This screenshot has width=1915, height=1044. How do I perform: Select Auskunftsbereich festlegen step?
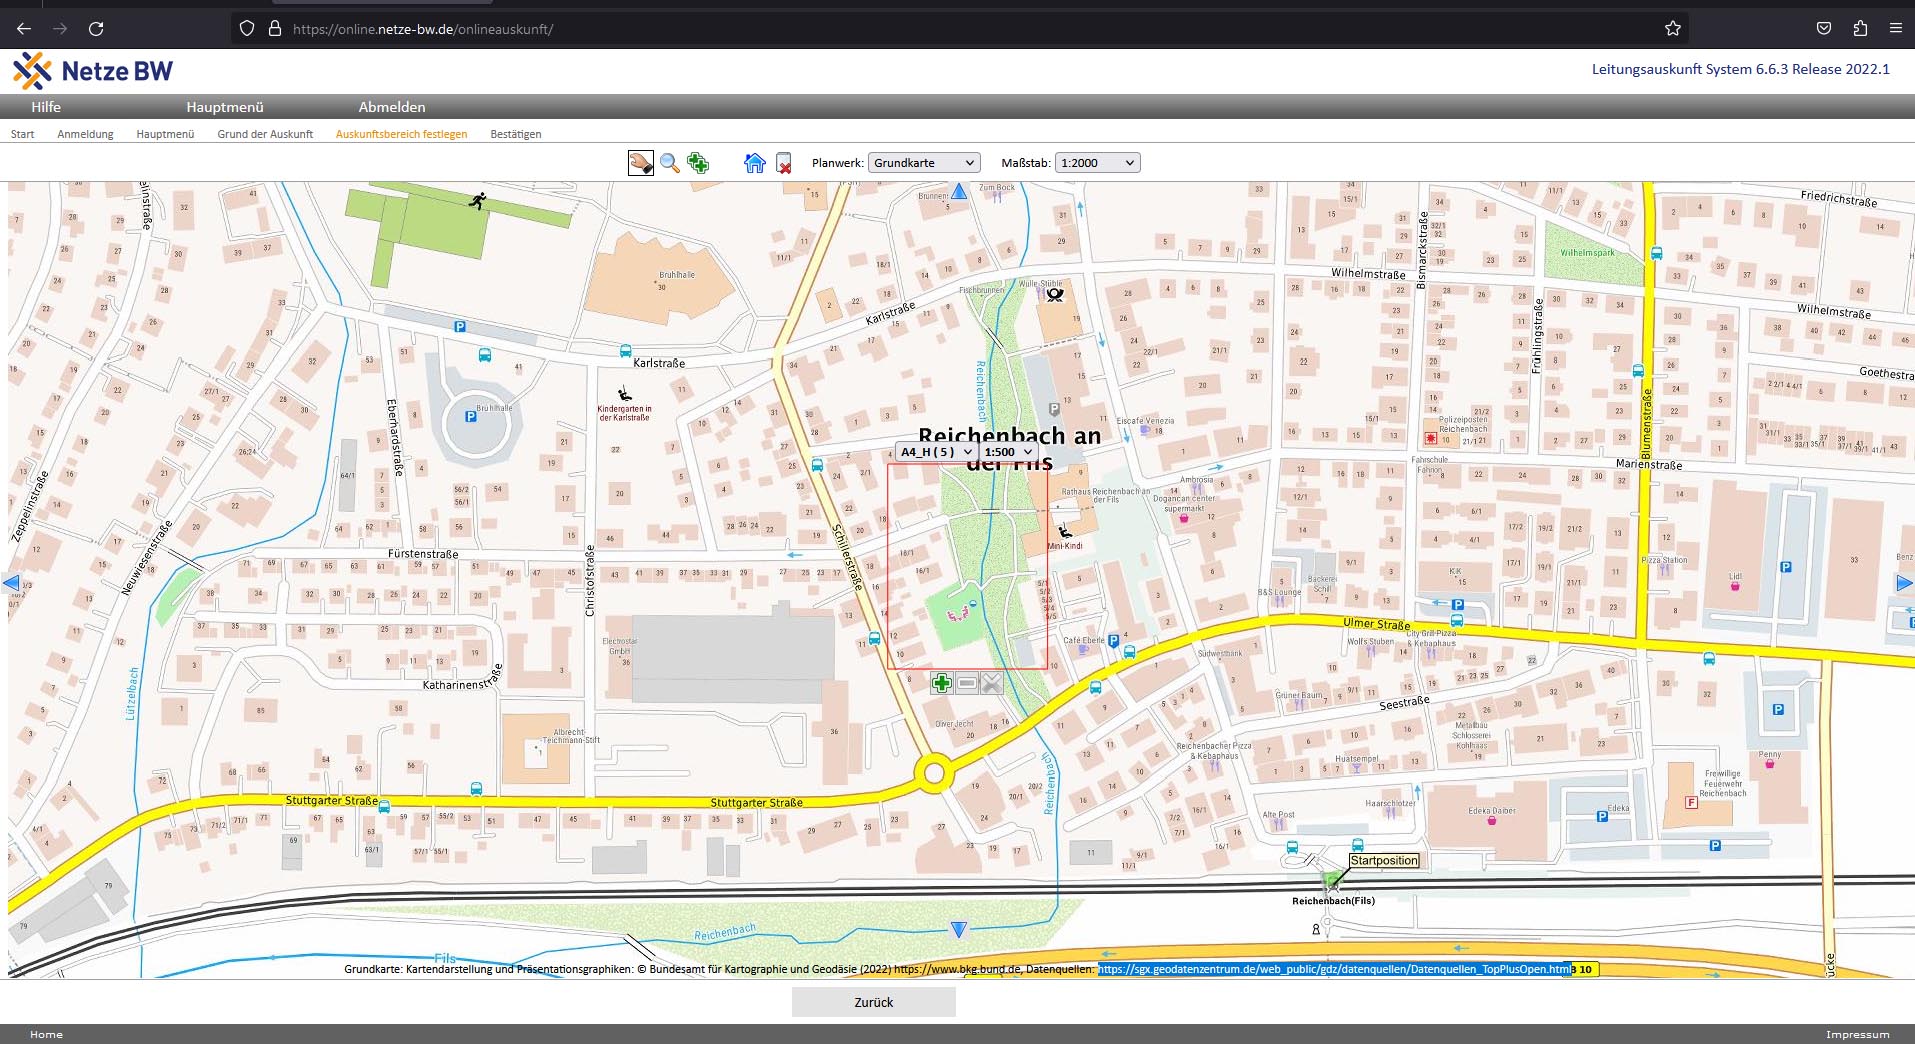tap(401, 134)
